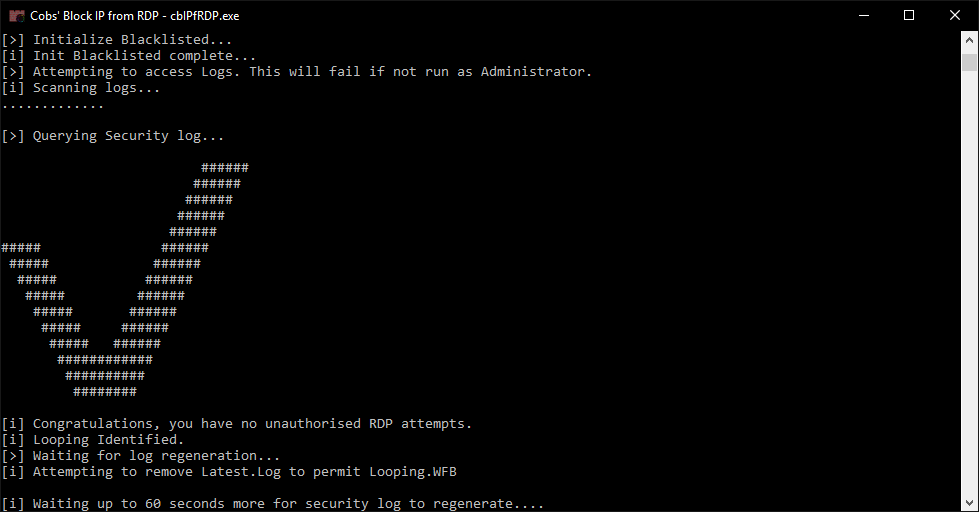The image size is (979, 512).
Task: Click the 'Initialize Blacklisted...' line
Action: (117, 40)
